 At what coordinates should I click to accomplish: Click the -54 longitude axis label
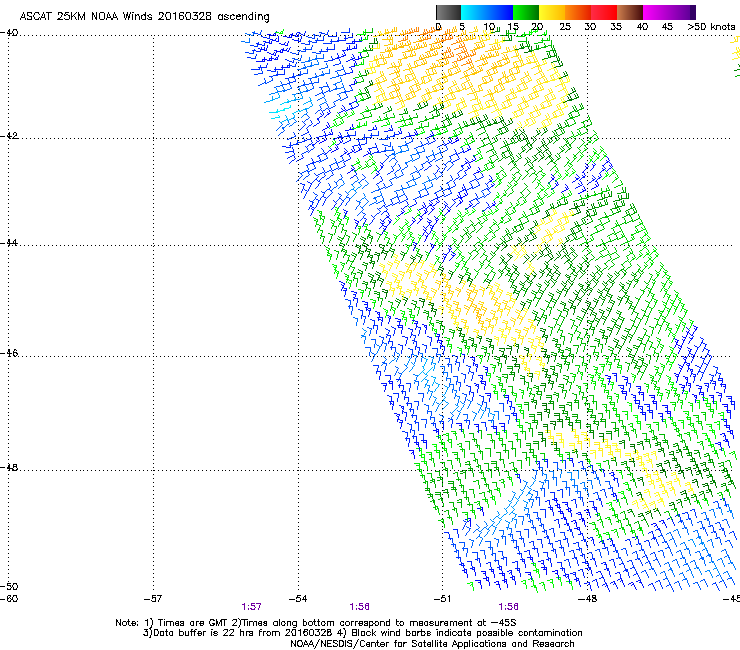pyautogui.click(x=298, y=599)
